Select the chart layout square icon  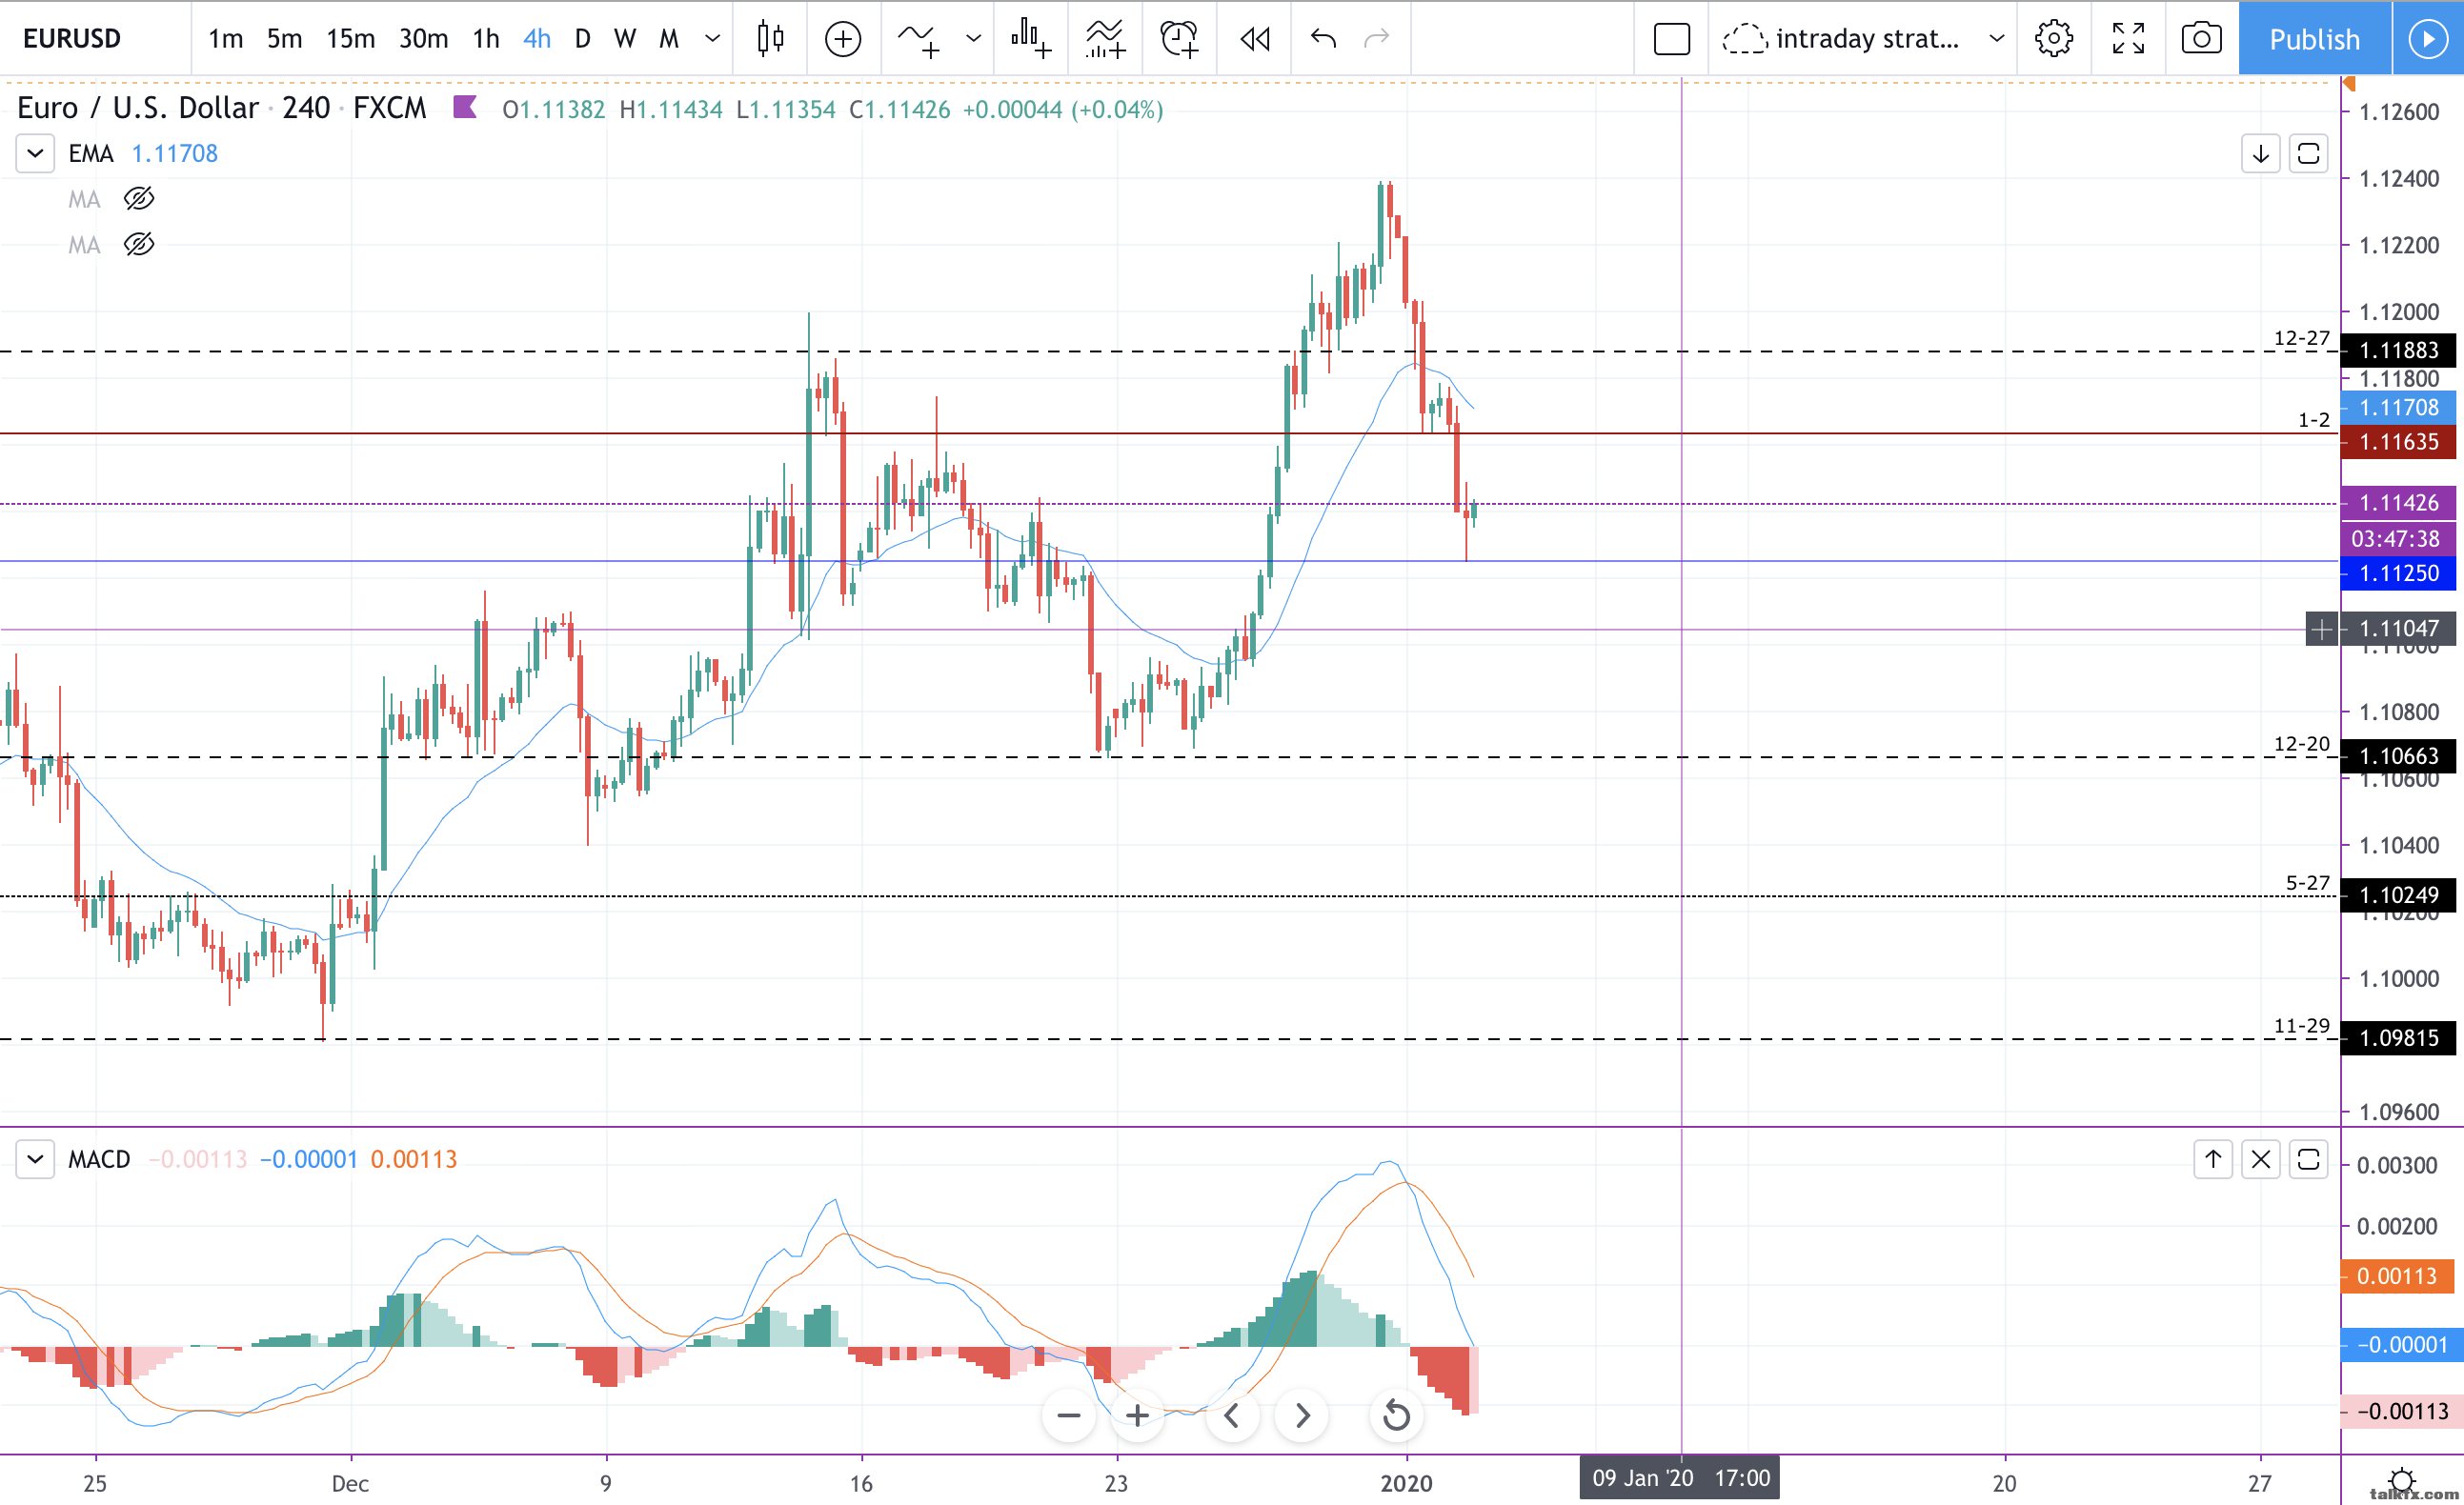pos(1671,38)
